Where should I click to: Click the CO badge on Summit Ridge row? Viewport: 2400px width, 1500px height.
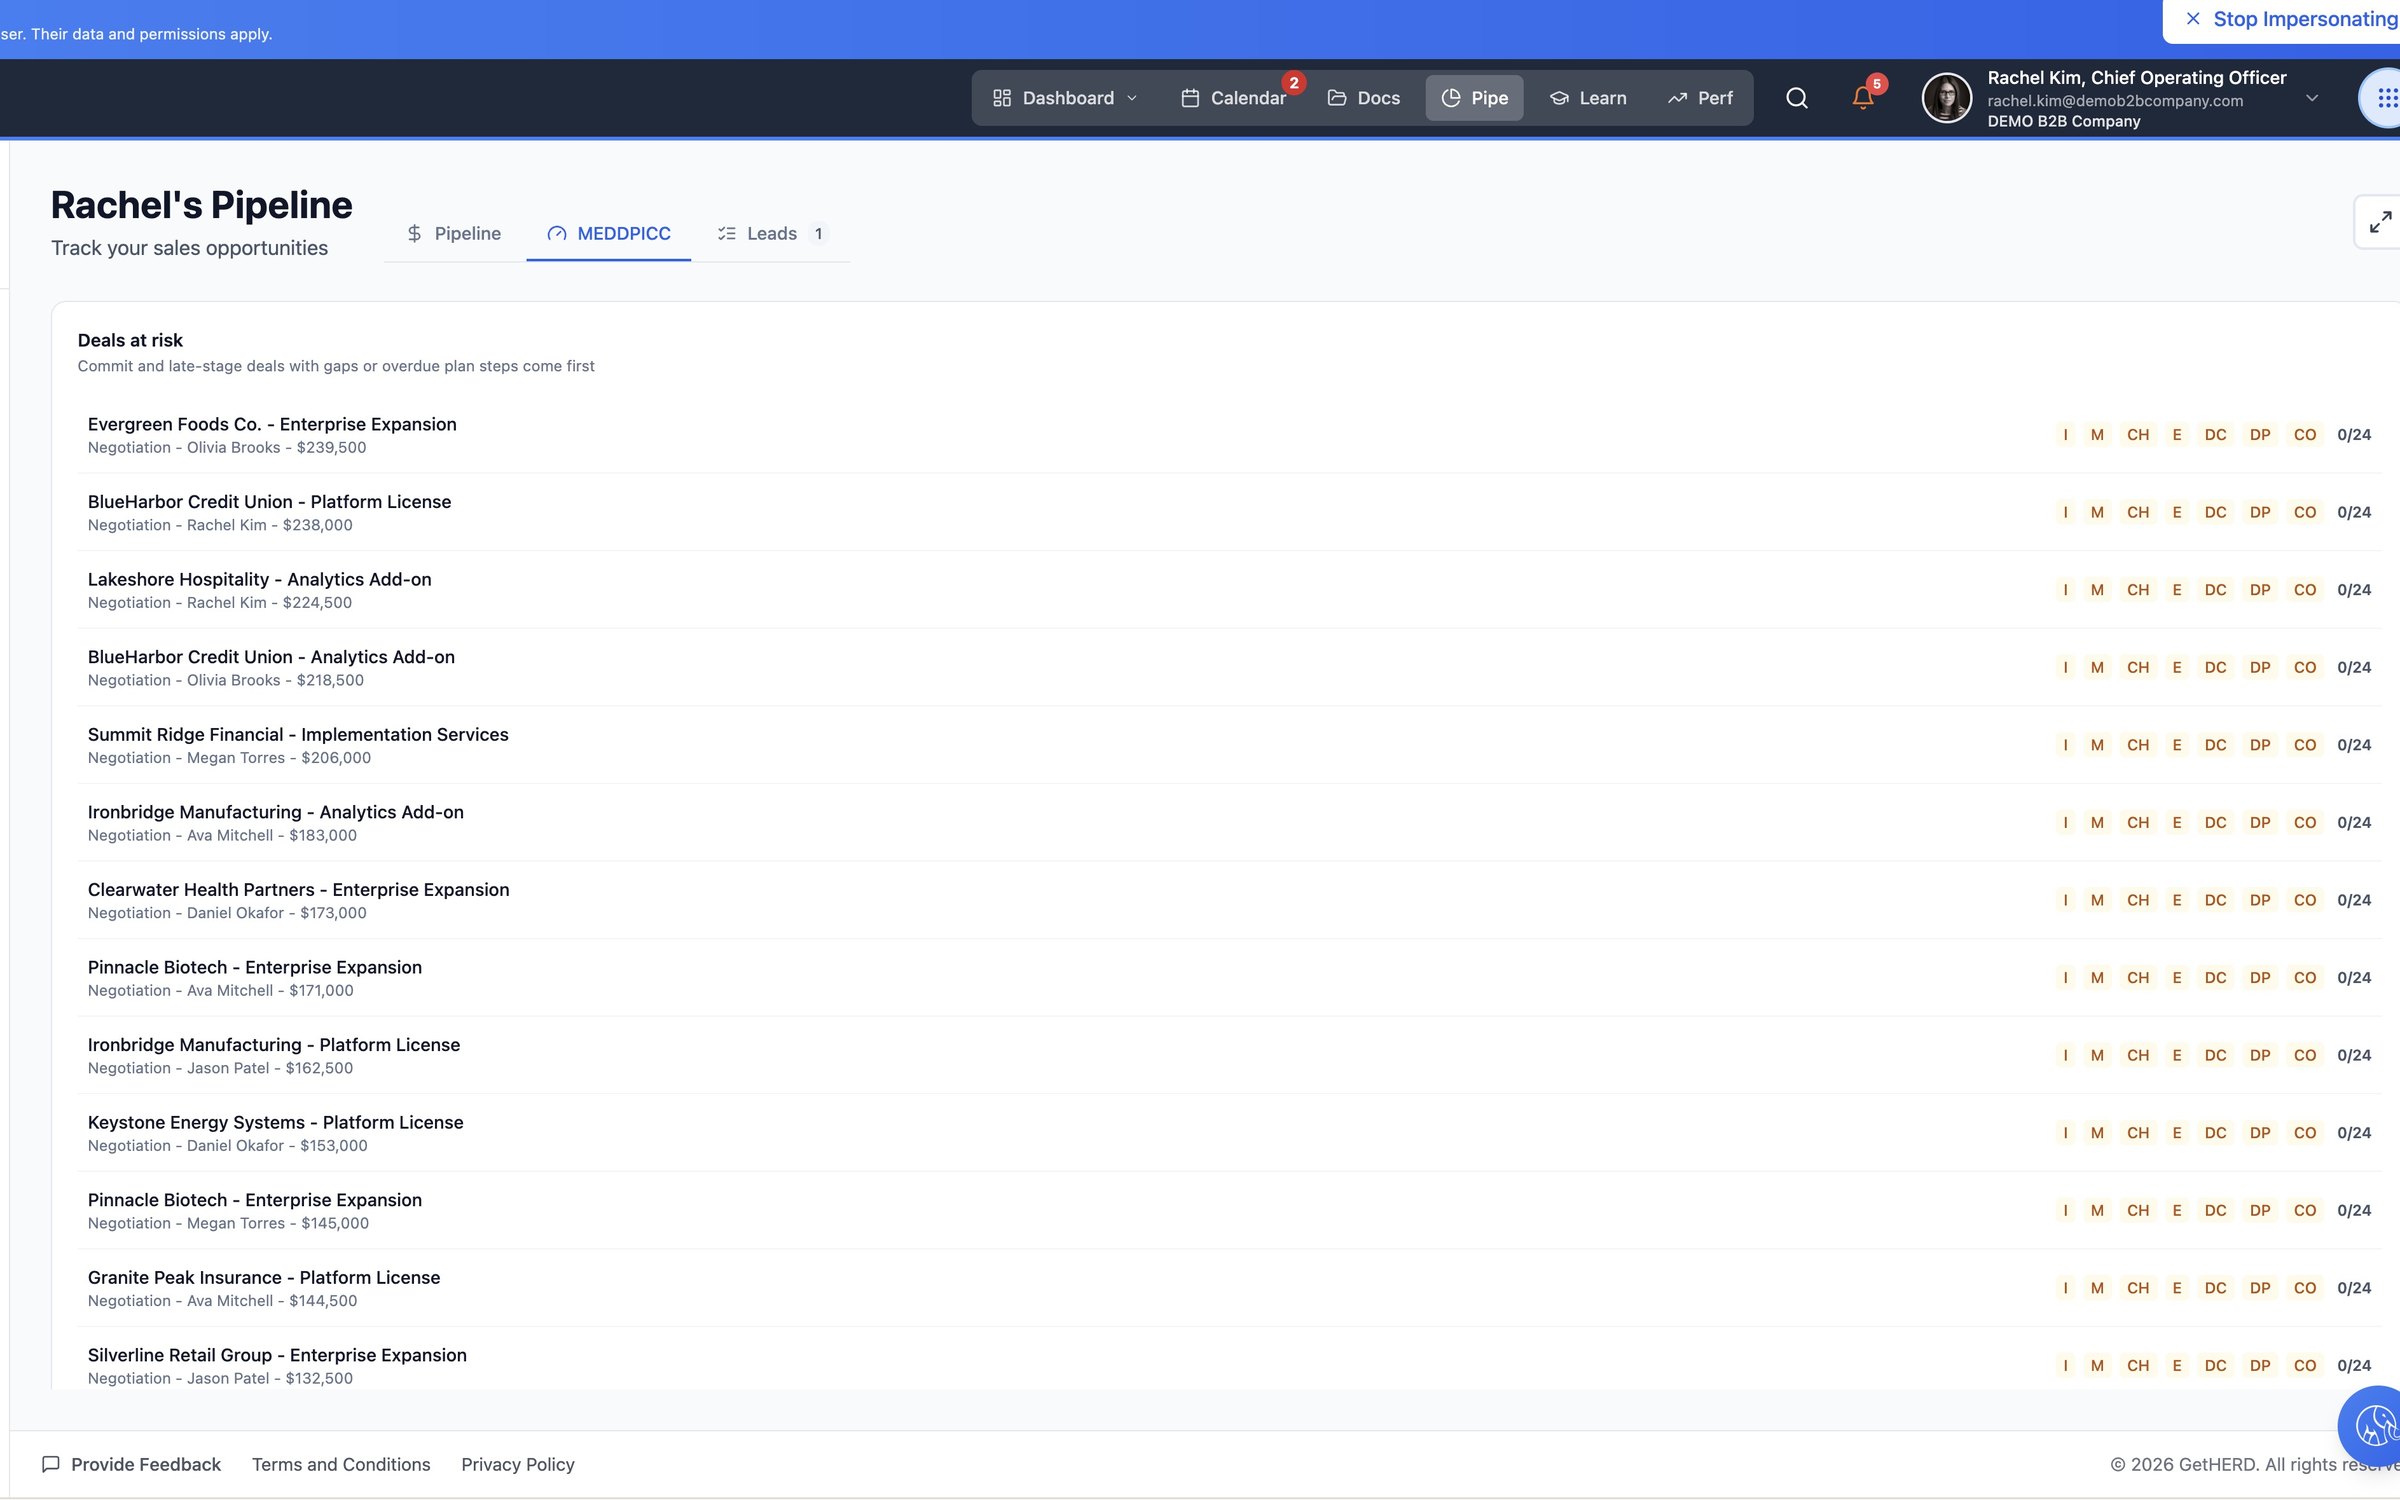click(x=2304, y=745)
